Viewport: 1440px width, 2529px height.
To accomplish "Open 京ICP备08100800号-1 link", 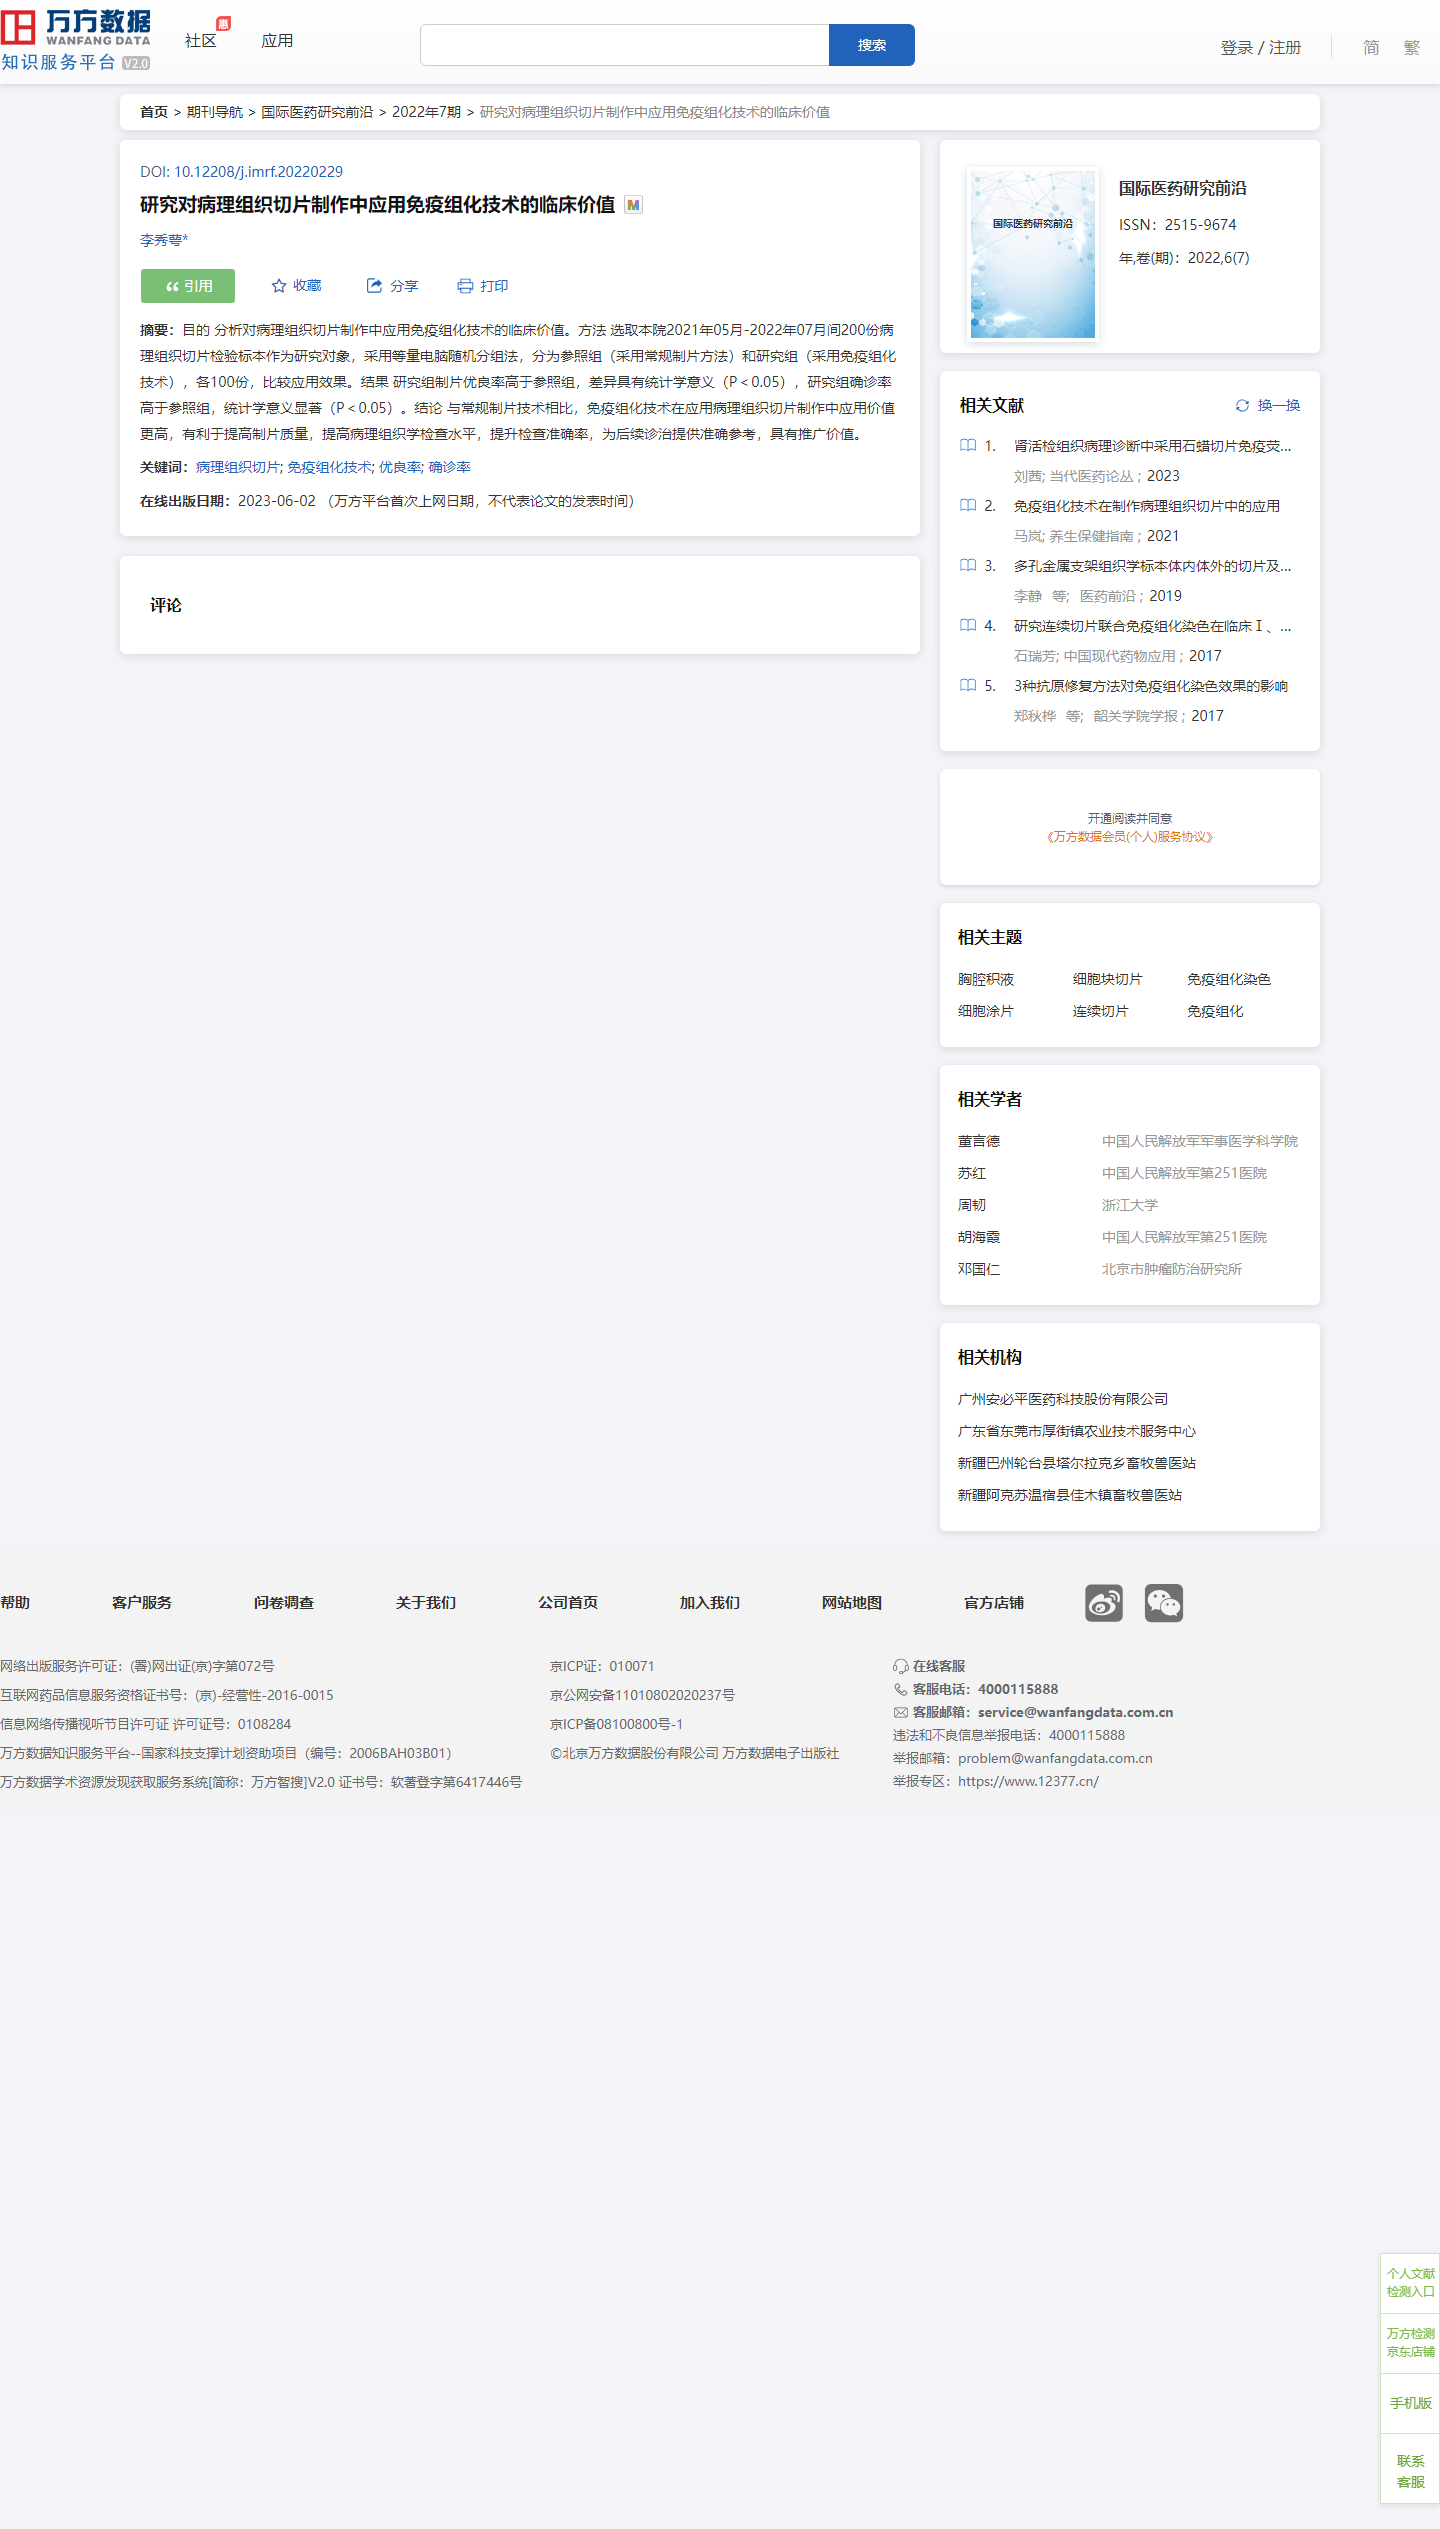I will pyautogui.click(x=616, y=1725).
